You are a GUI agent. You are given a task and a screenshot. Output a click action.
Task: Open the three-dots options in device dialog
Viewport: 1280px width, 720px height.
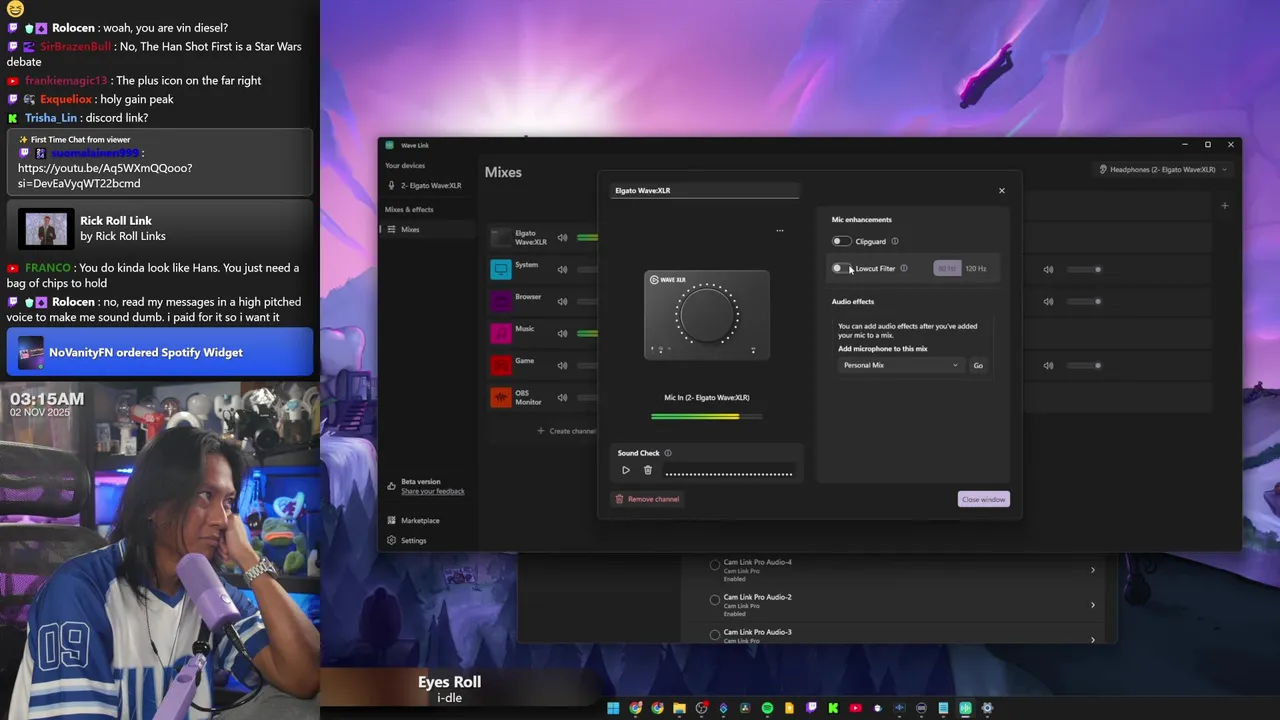[x=780, y=230]
